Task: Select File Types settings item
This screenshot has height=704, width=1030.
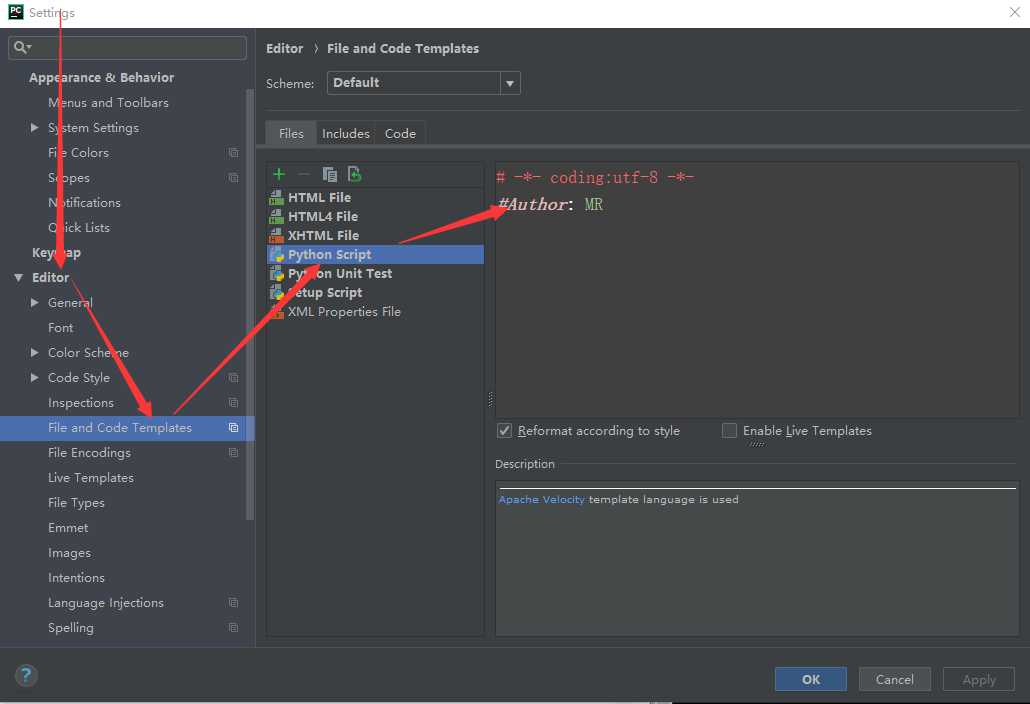Action: point(76,502)
